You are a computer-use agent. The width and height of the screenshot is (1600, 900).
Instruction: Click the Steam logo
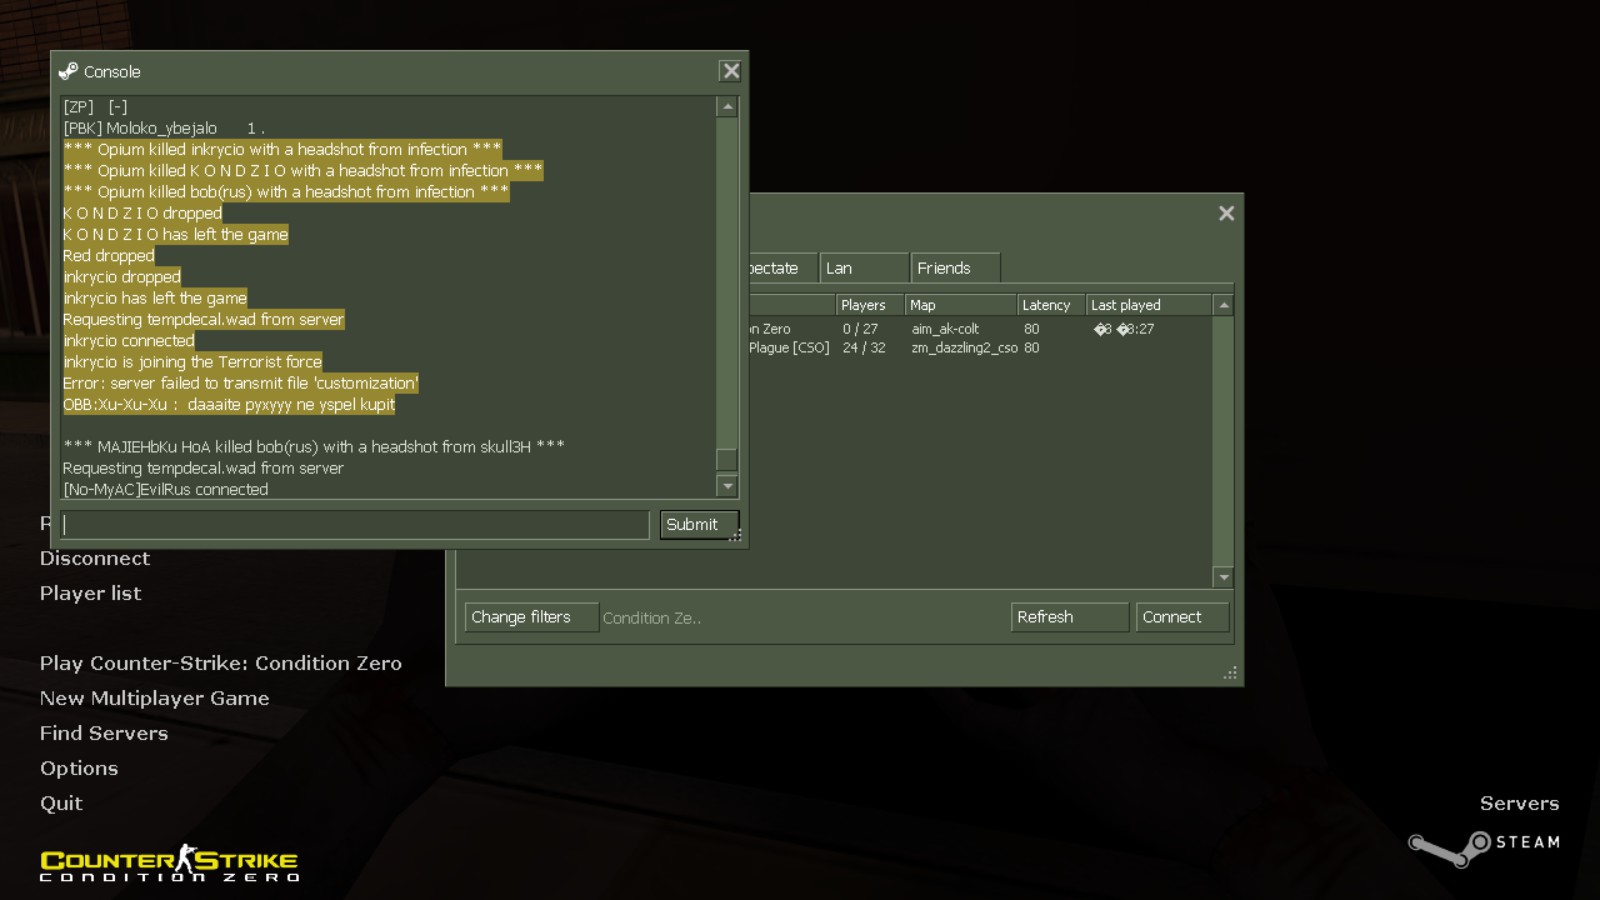[x=1484, y=845]
